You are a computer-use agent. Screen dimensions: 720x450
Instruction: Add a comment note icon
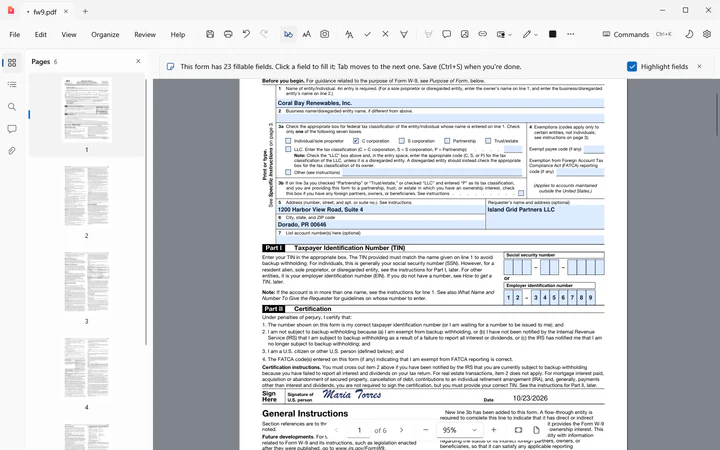tap(446, 34)
